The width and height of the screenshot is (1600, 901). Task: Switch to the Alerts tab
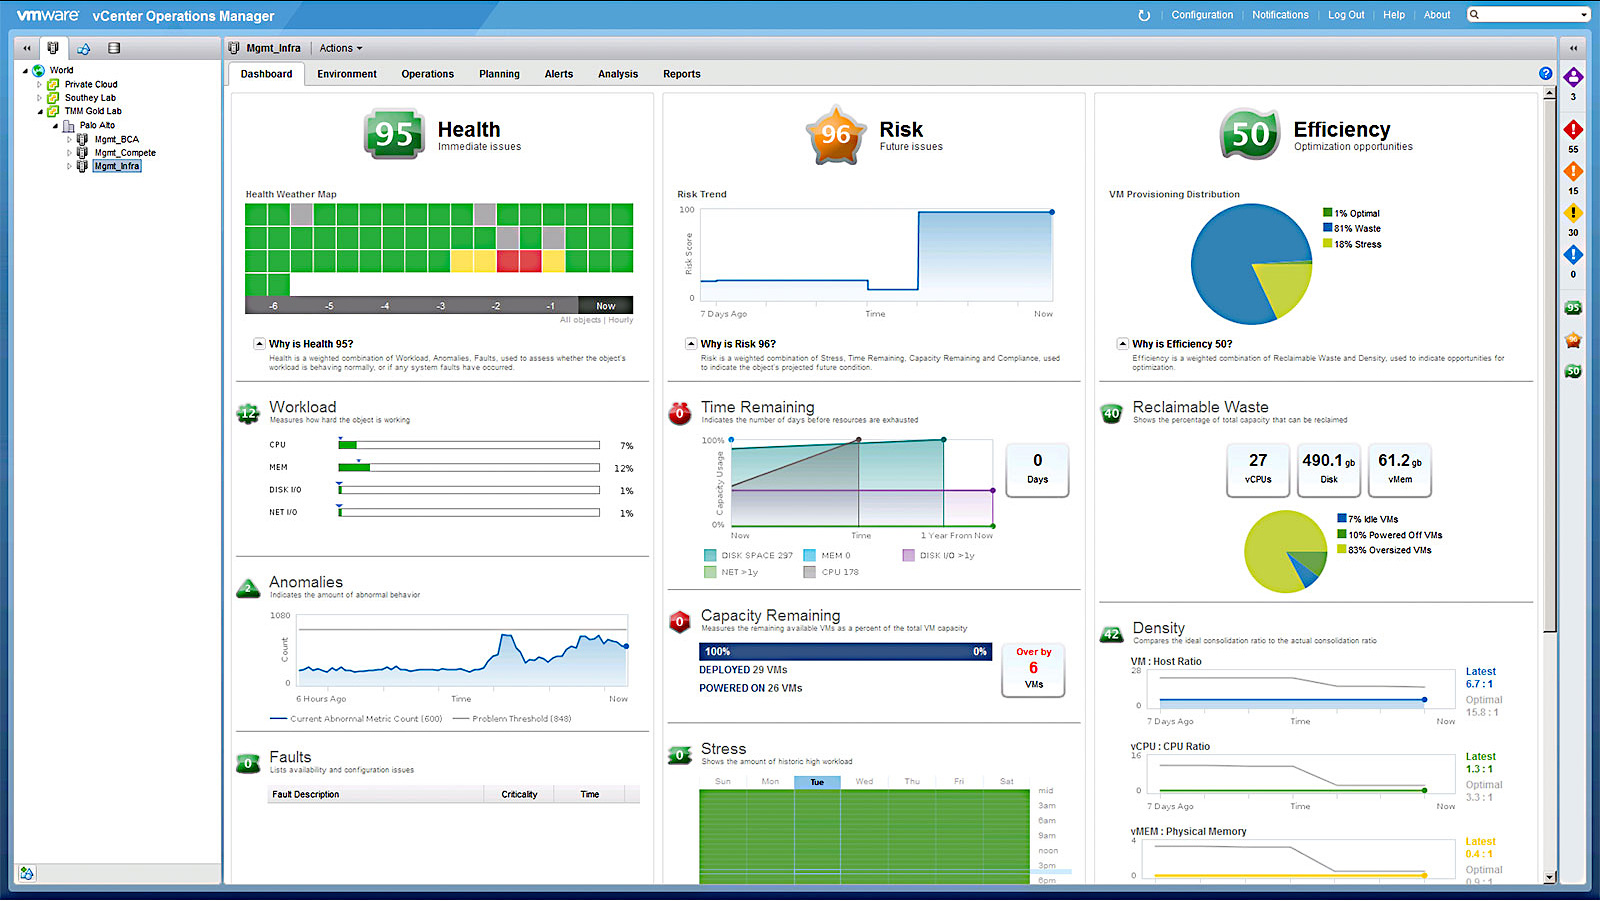pos(559,74)
